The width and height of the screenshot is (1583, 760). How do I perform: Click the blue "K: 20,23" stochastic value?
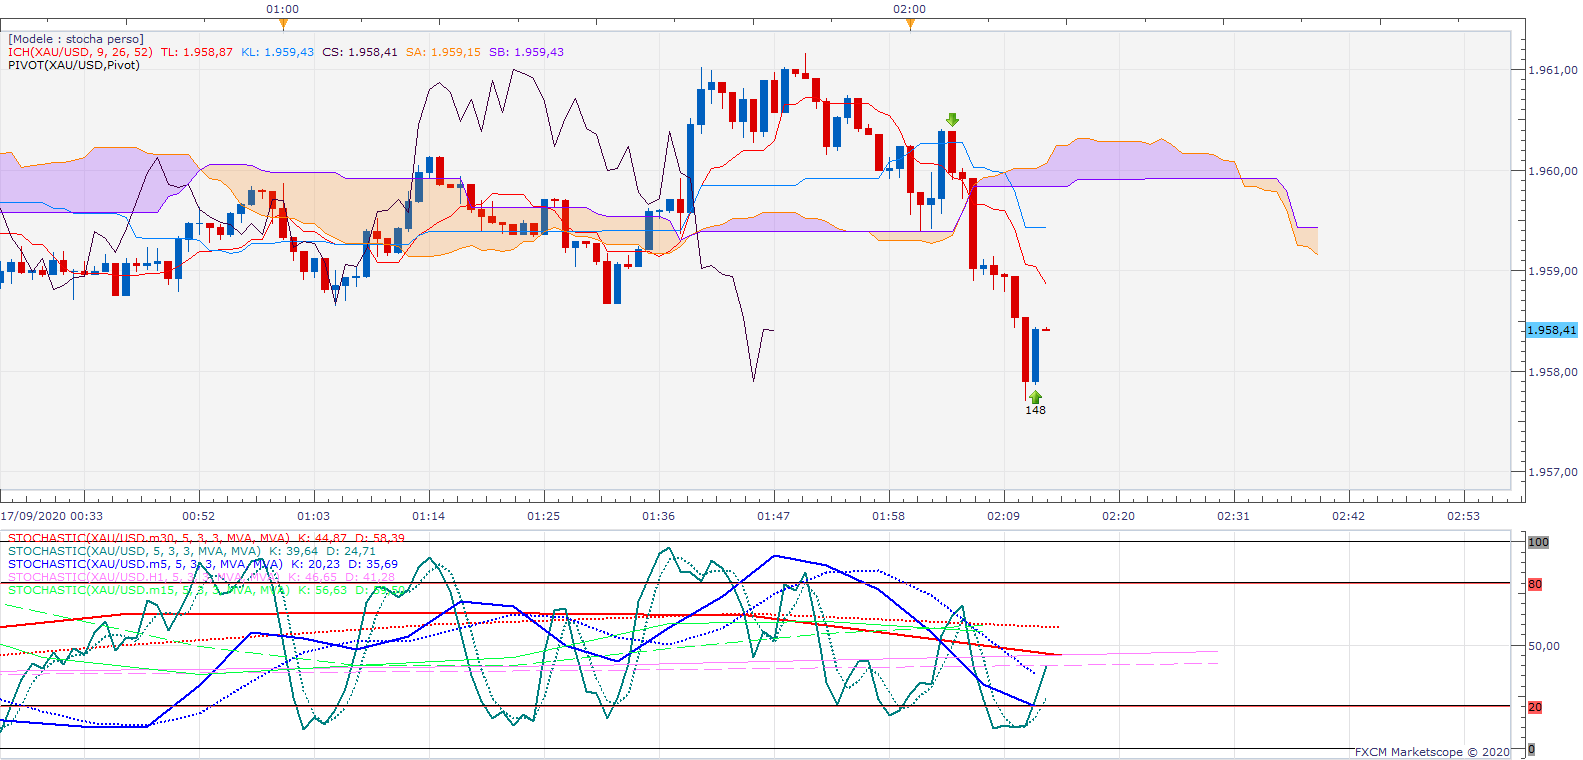[316, 564]
